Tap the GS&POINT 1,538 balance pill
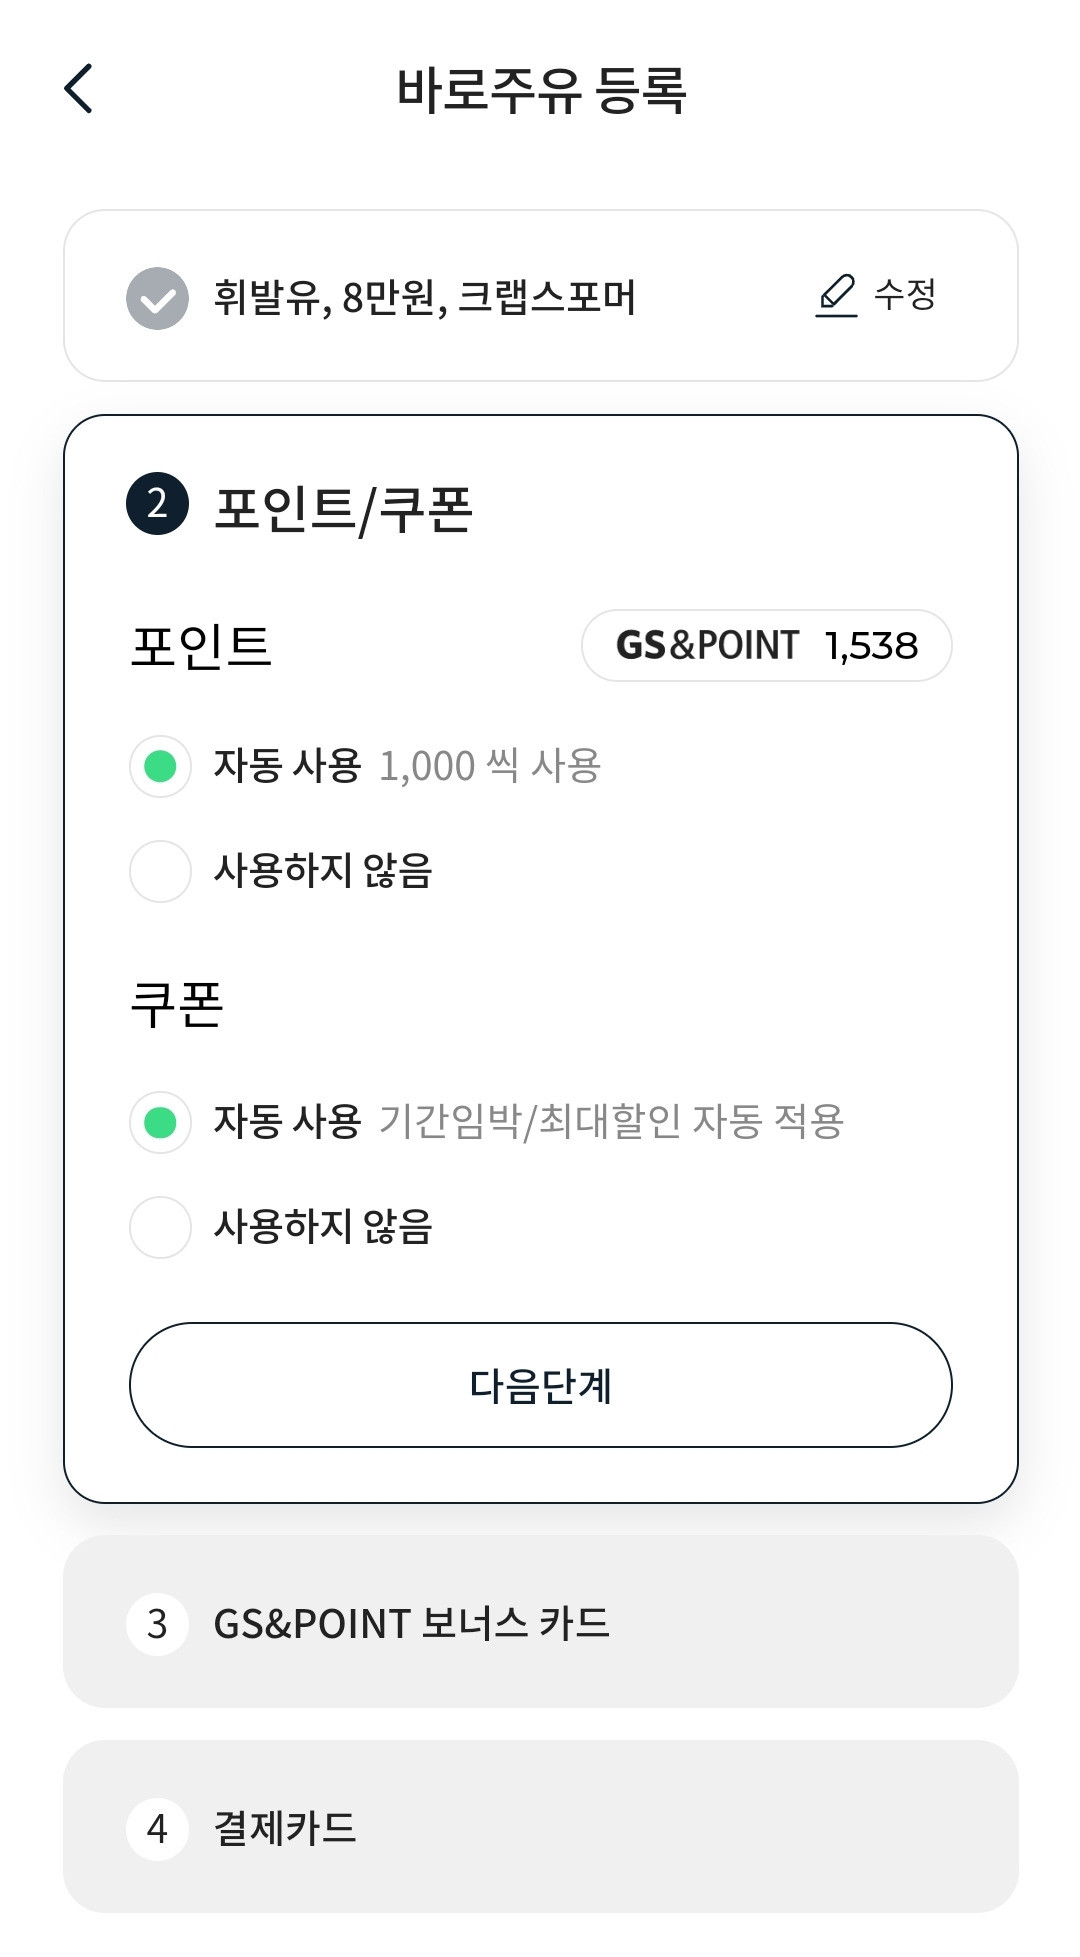 tap(766, 646)
